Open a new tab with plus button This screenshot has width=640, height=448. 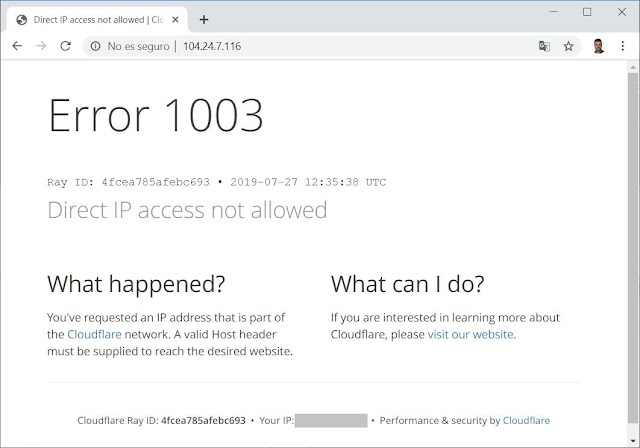click(204, 20)
